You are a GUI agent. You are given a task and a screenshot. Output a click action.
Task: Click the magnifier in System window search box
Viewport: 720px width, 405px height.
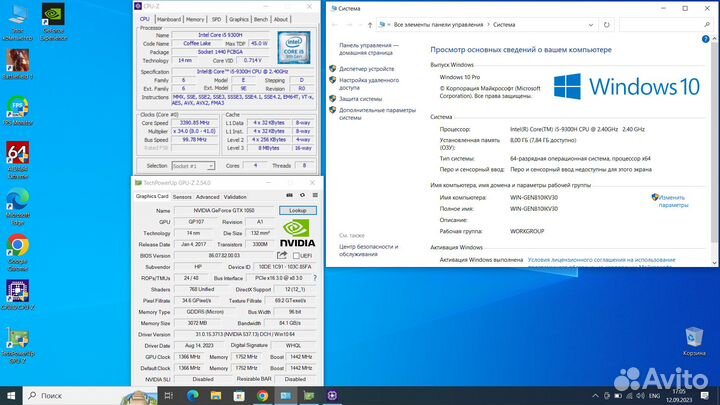pyautogui.click(x=707, y=25)
